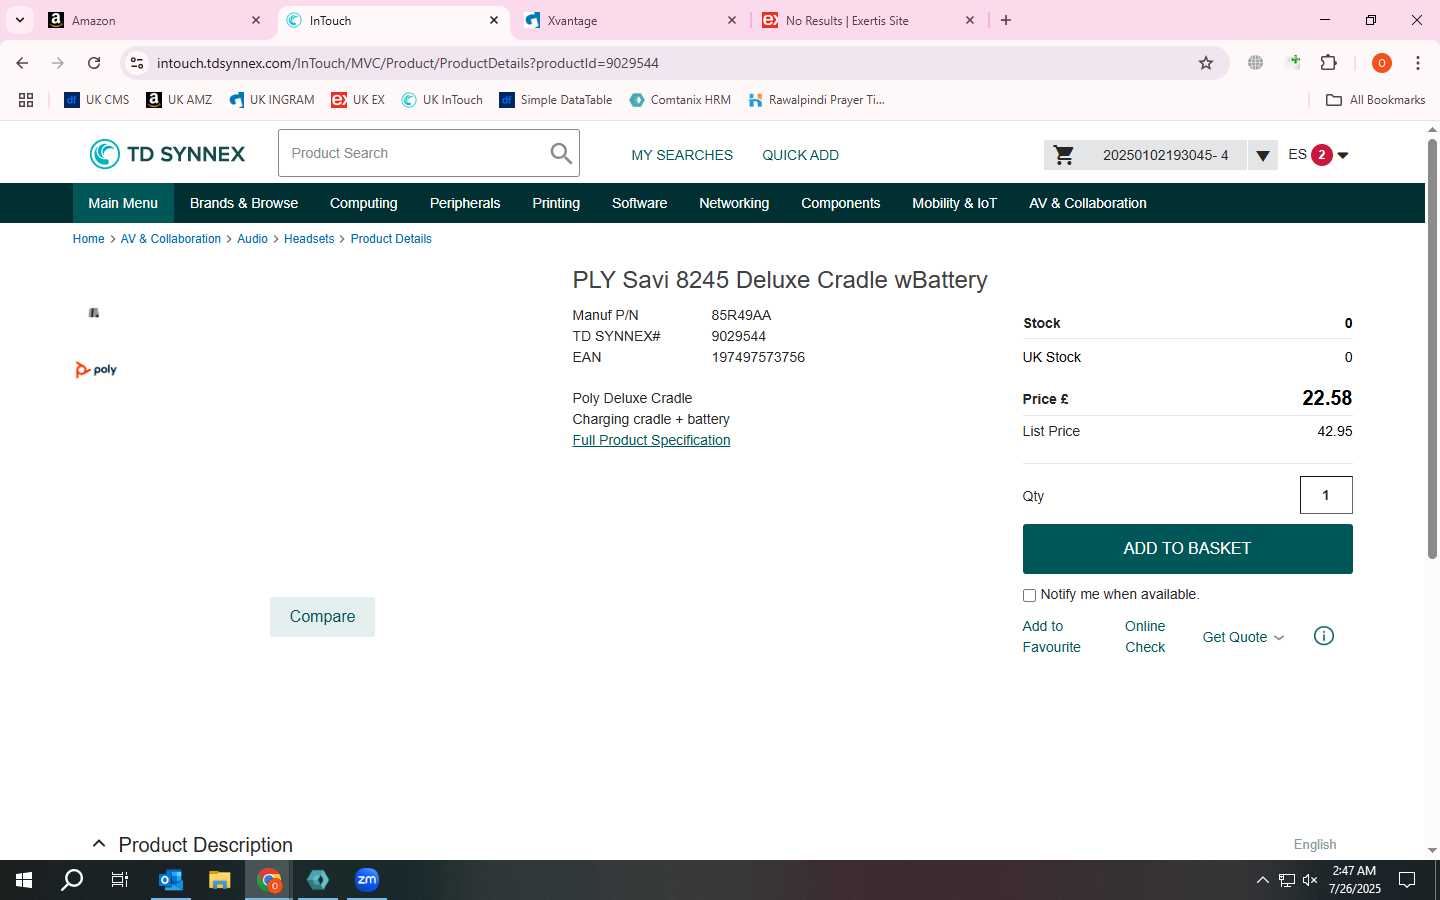Open the UK AMZ bookmark

(x=179, y=100)
